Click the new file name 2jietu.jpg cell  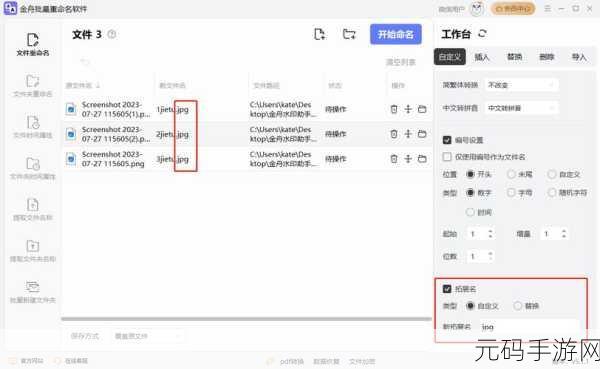173,134
